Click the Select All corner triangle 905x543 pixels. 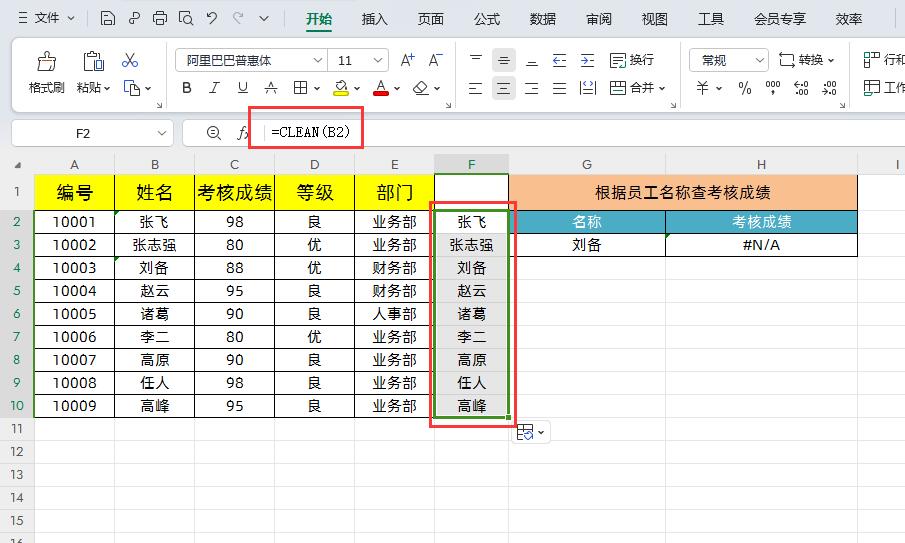click(x=17, y=164)
